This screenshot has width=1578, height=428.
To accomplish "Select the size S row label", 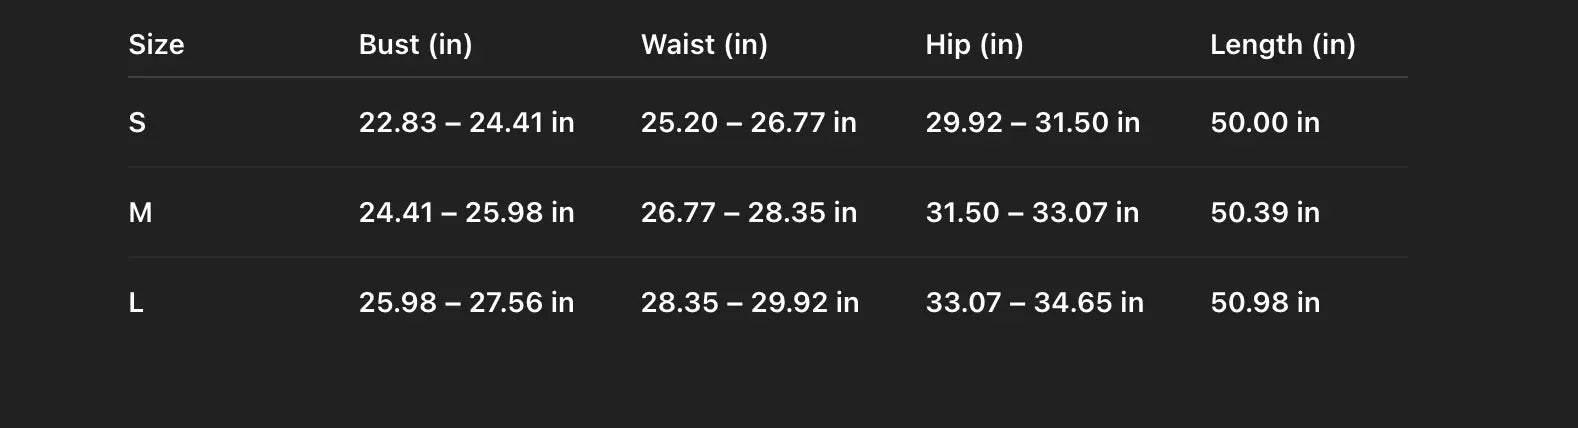I will [x=137, y=123].
